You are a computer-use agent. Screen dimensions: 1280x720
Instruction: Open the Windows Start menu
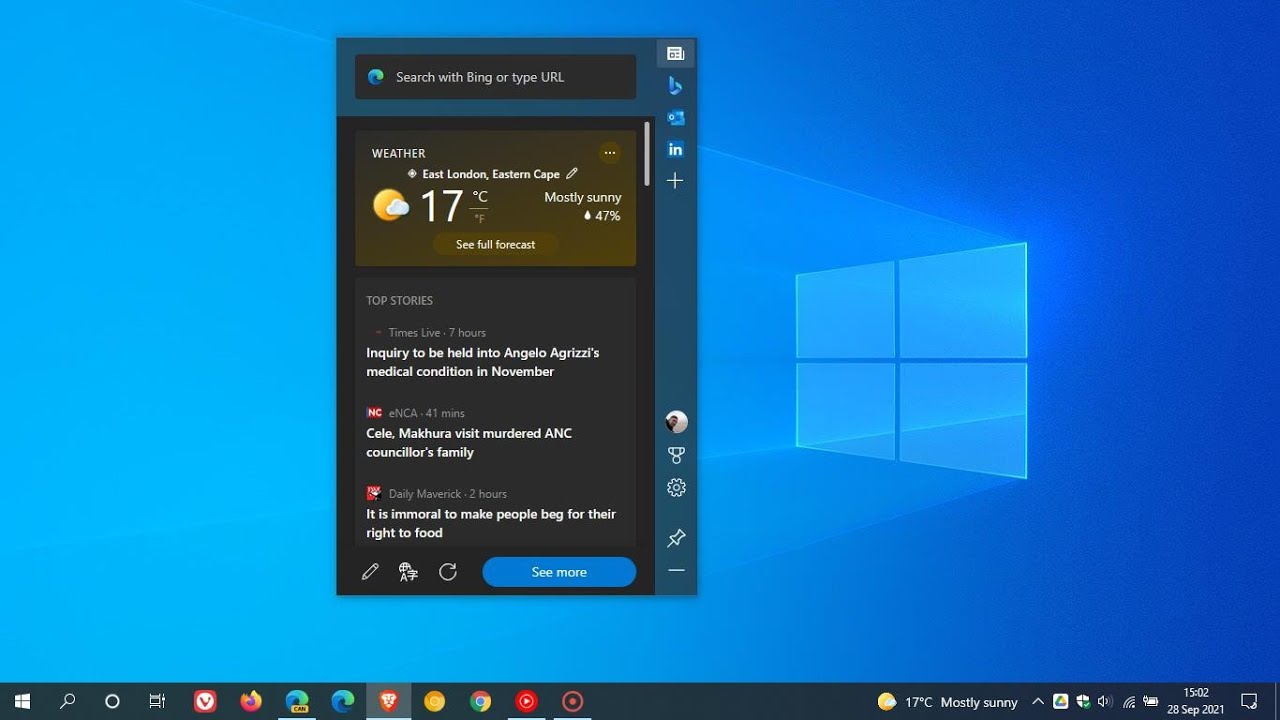click(22, 701)
